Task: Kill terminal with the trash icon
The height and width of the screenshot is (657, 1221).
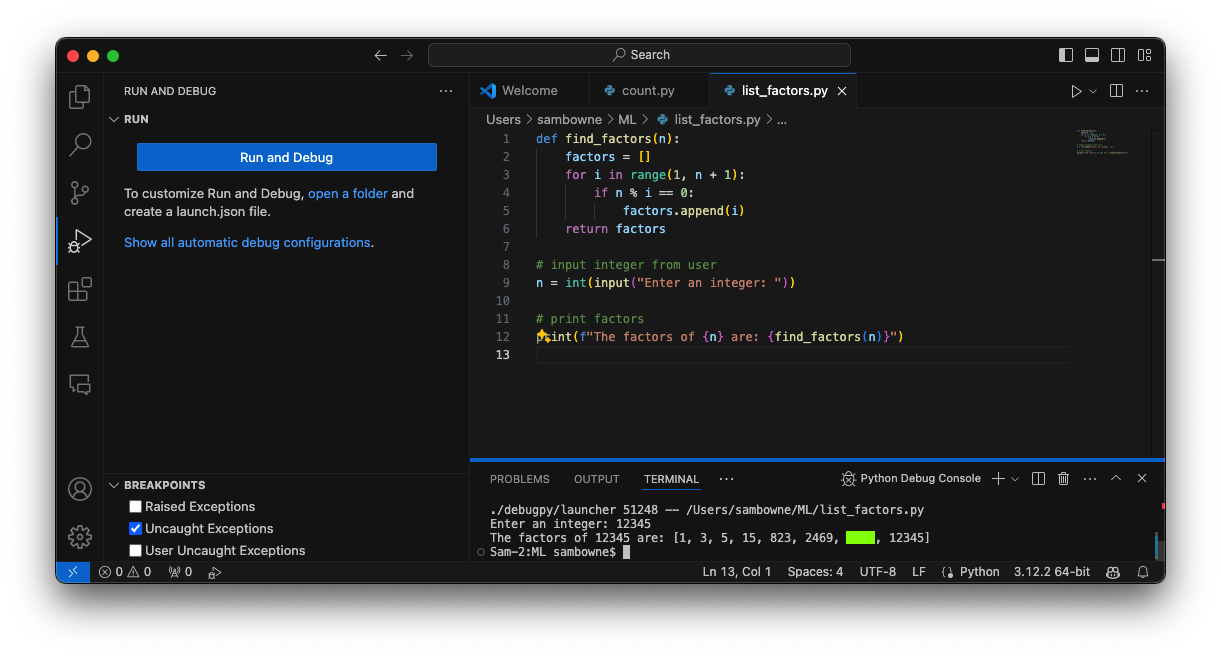Action: tap(1064, 479)
